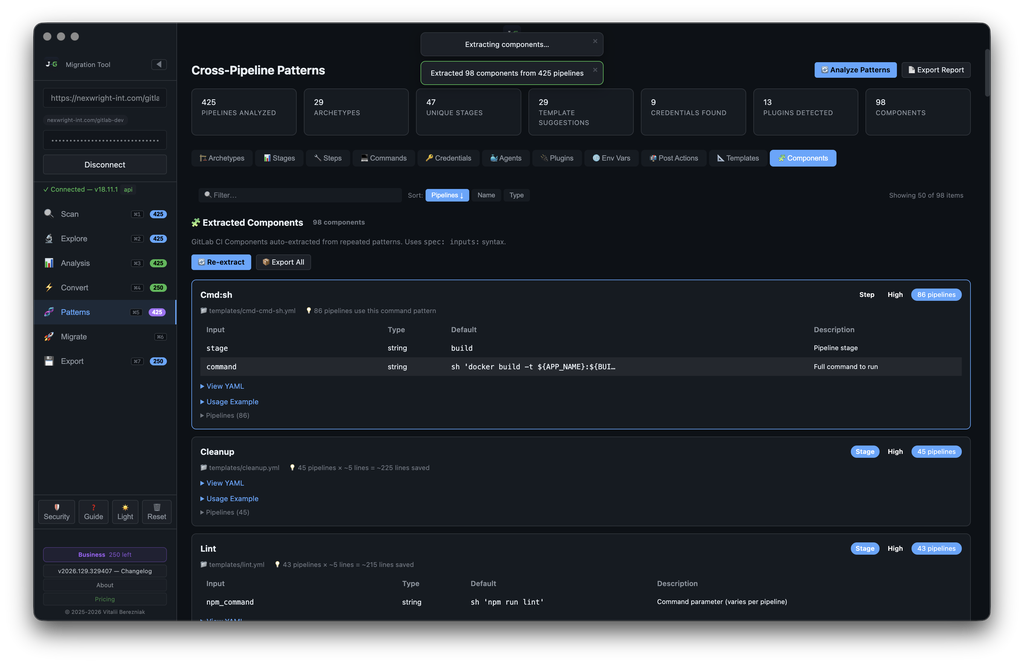Open the Changelog version link
This screenshot has width=1024, height=665.
point(104,571)
